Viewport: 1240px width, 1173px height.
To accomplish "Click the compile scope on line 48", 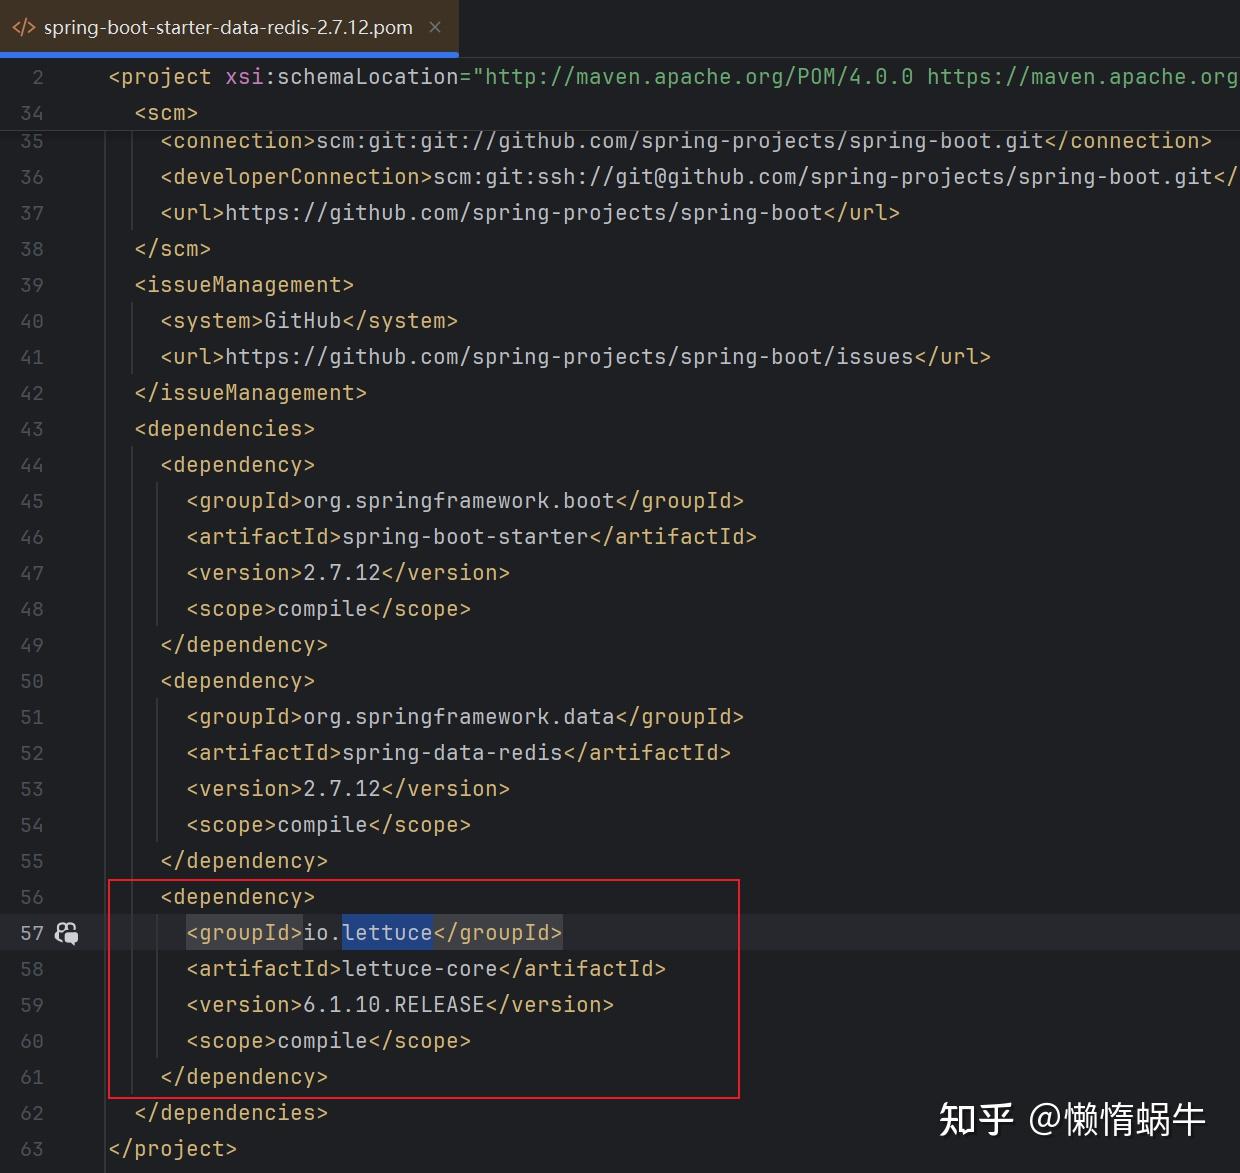I will pos(328,609).
